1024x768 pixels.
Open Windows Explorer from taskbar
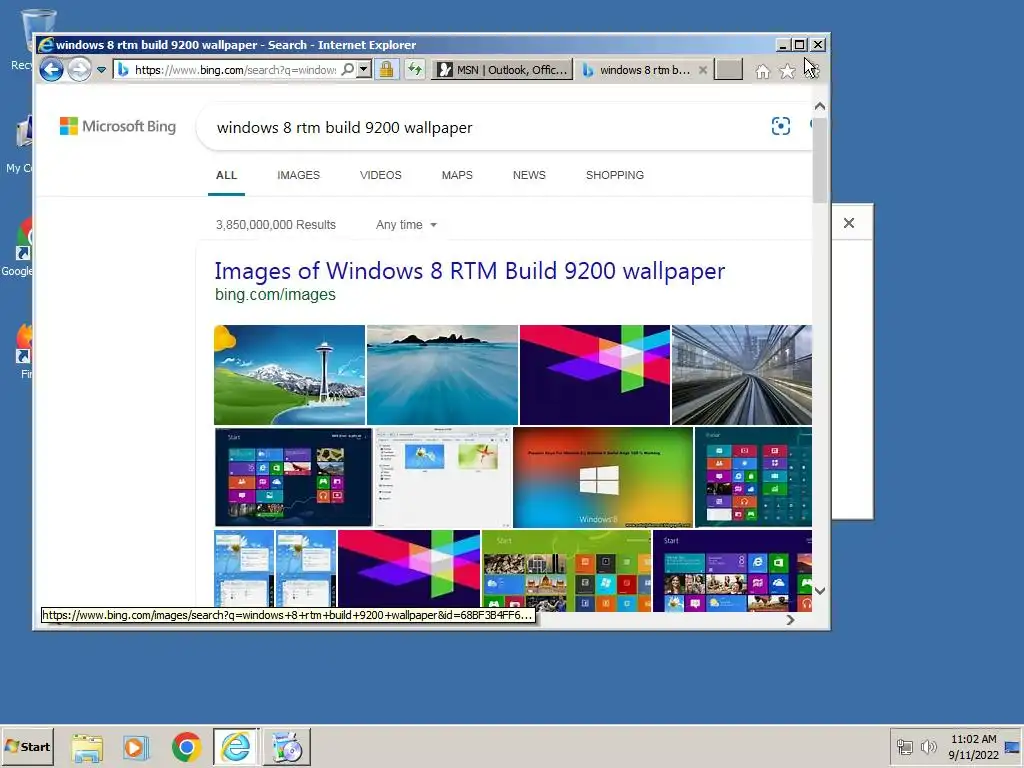[x=87, y=747]
